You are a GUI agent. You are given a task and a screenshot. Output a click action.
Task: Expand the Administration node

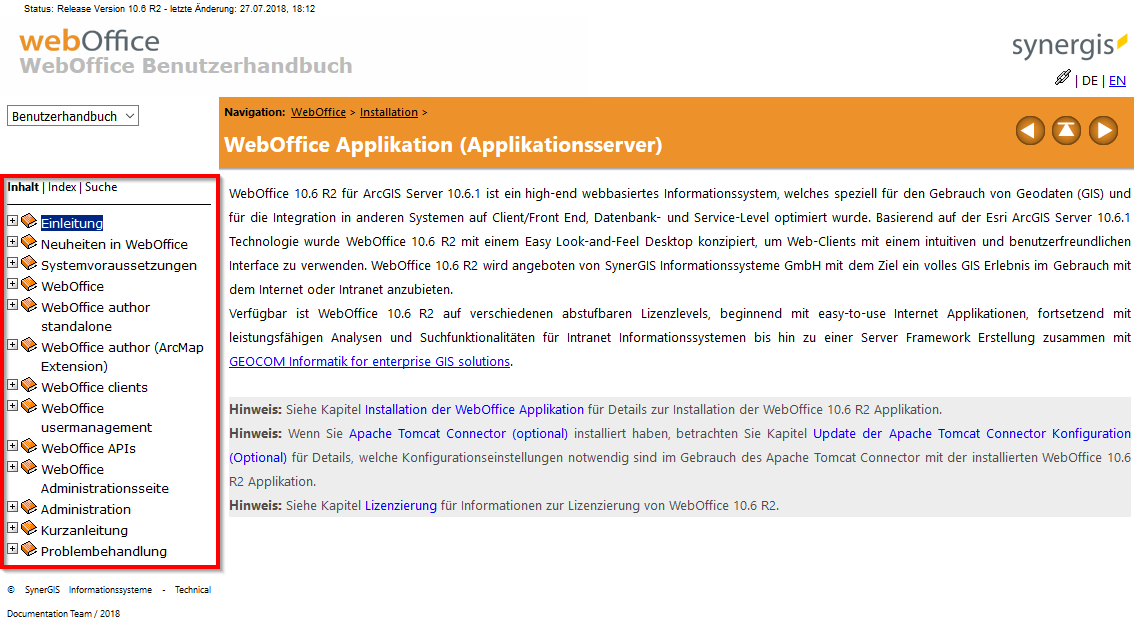coord(12,506)
